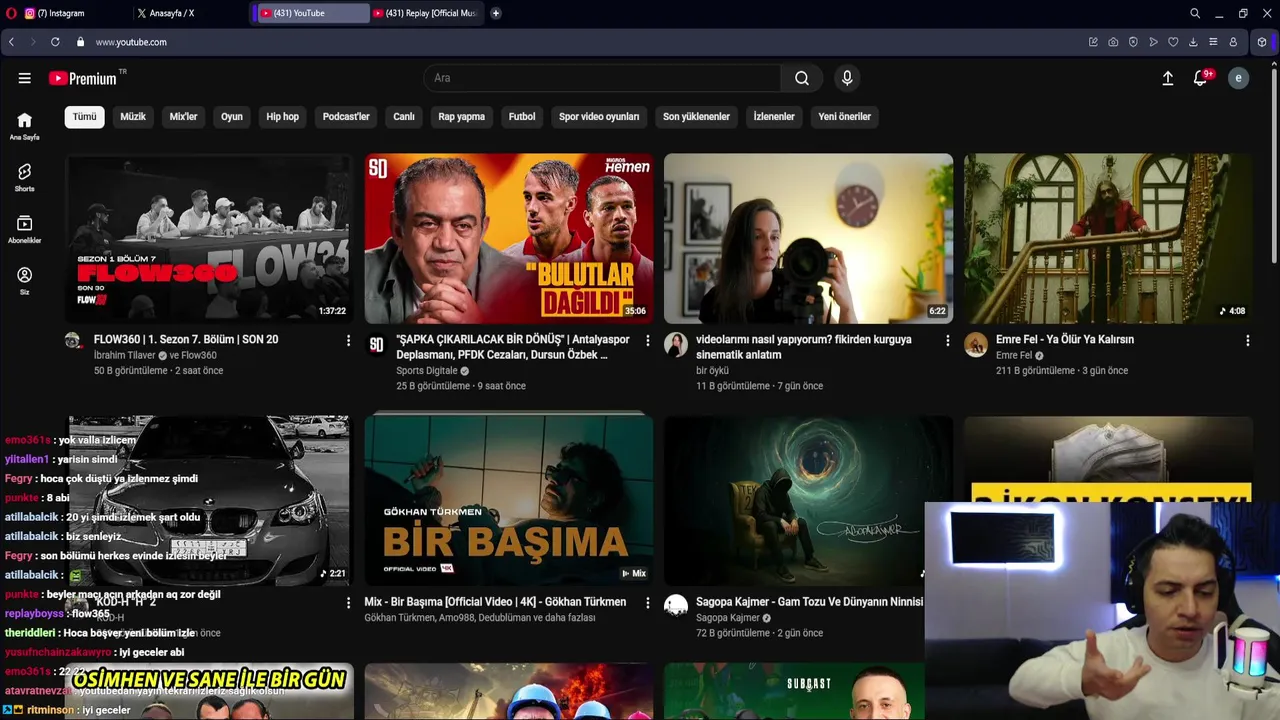Click Emre Fel channel avatar
1280x720 pixels.
coord(976,344)
